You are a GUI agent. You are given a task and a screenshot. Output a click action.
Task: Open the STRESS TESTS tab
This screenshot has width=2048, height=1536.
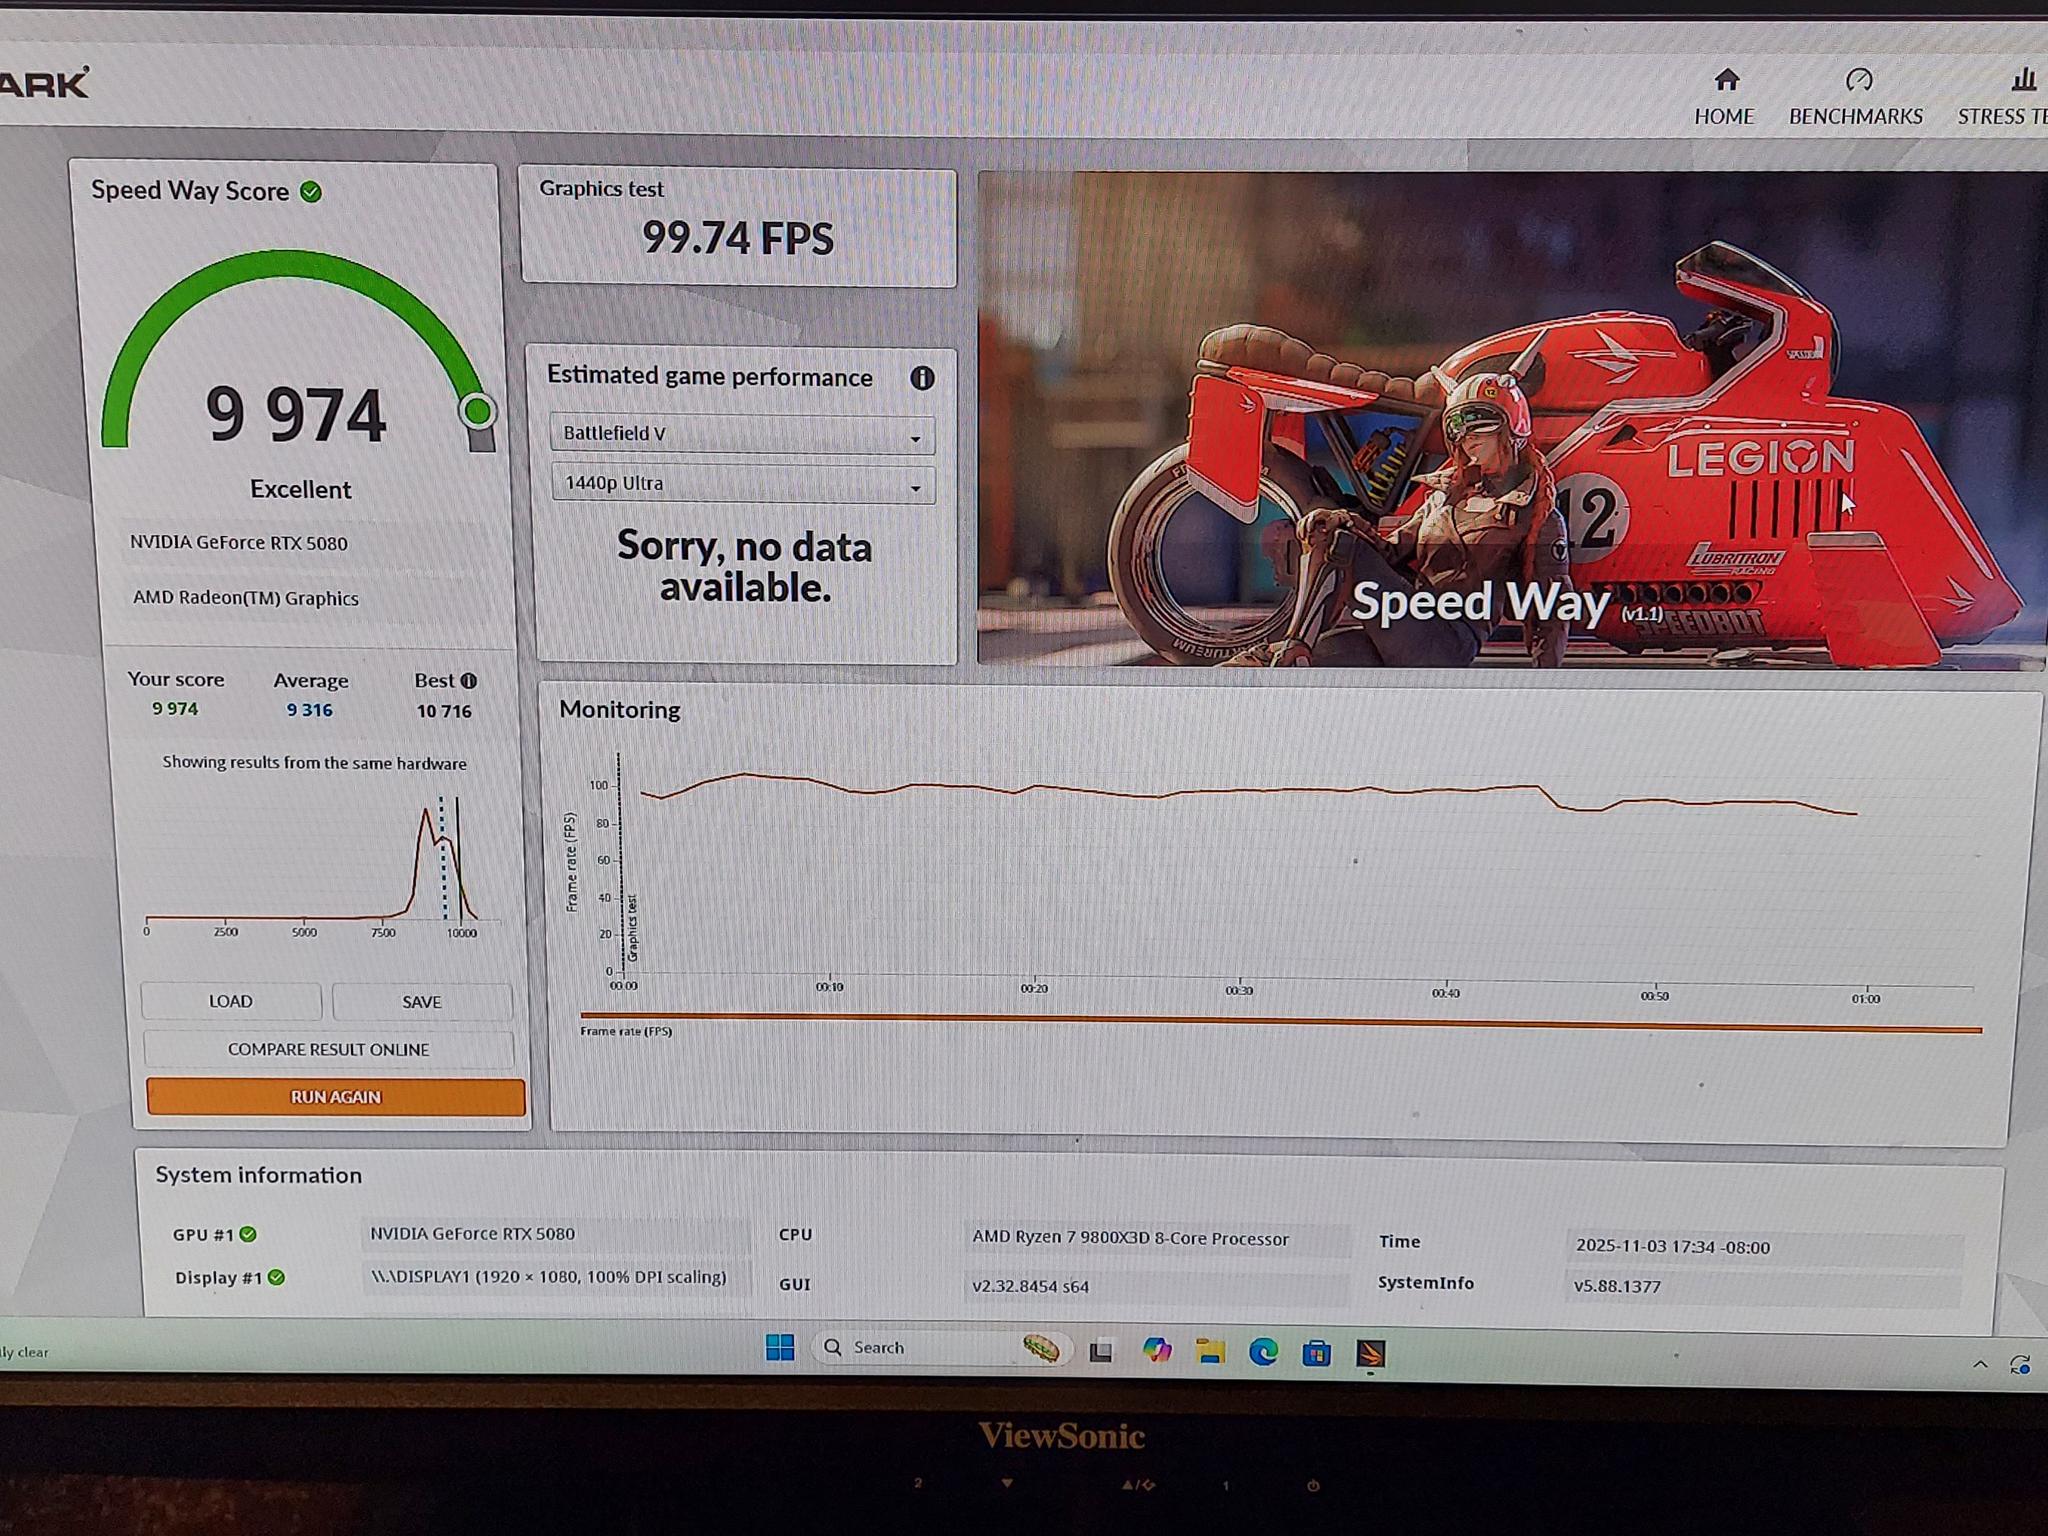(2002, 97)
